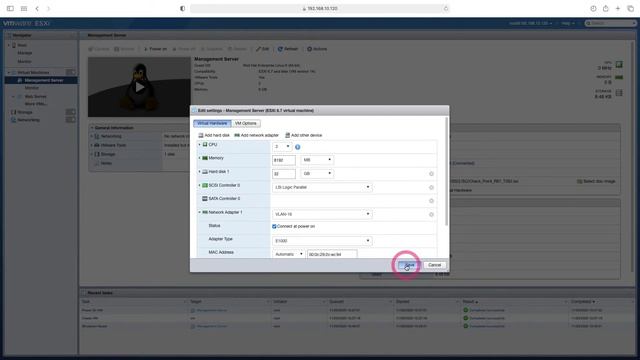Screen dimensions: 640x360
Task: Click Manage under Host in Navigator
Action: pyautogui.click(x=24, y=53)
